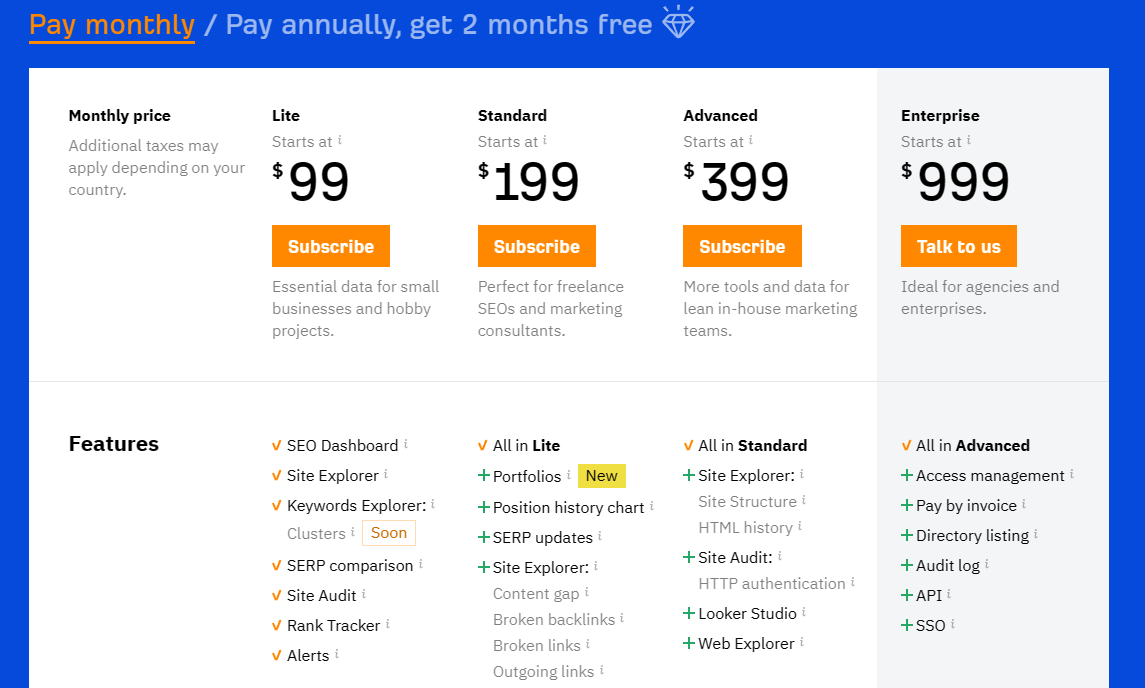Click info icon next to Lite Starts at
The image size is (1145, 688).
click(x=340, y=139)
